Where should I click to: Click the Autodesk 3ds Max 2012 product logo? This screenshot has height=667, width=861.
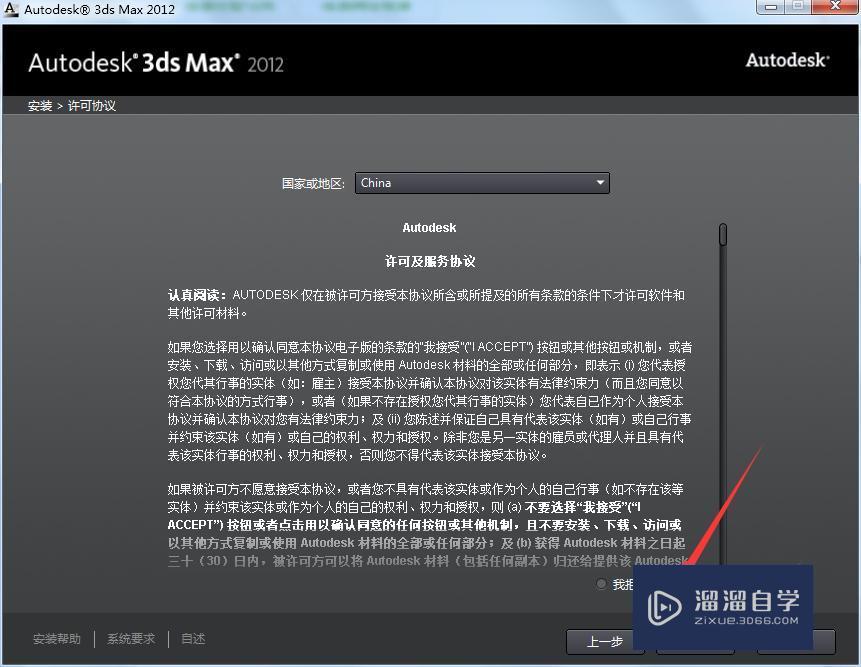tap(155, 60)
